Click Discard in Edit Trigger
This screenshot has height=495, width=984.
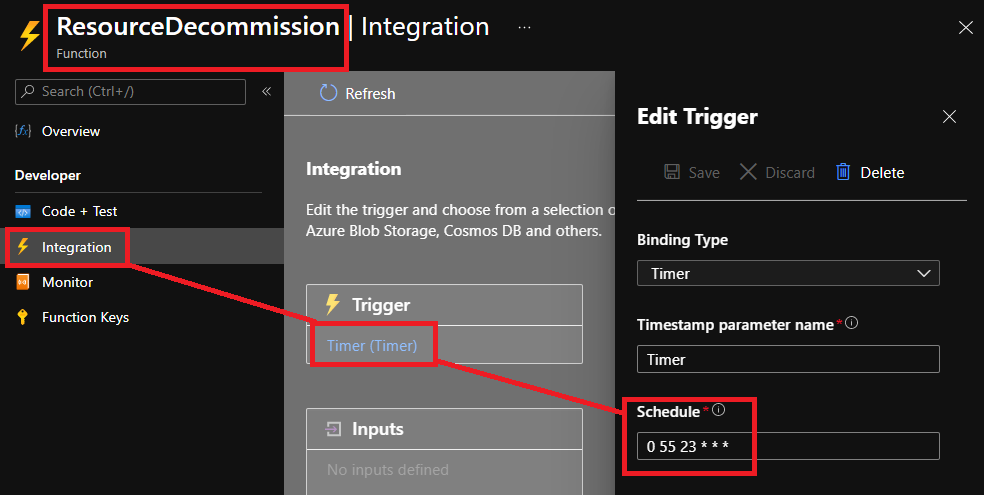[x=777, y=173]
